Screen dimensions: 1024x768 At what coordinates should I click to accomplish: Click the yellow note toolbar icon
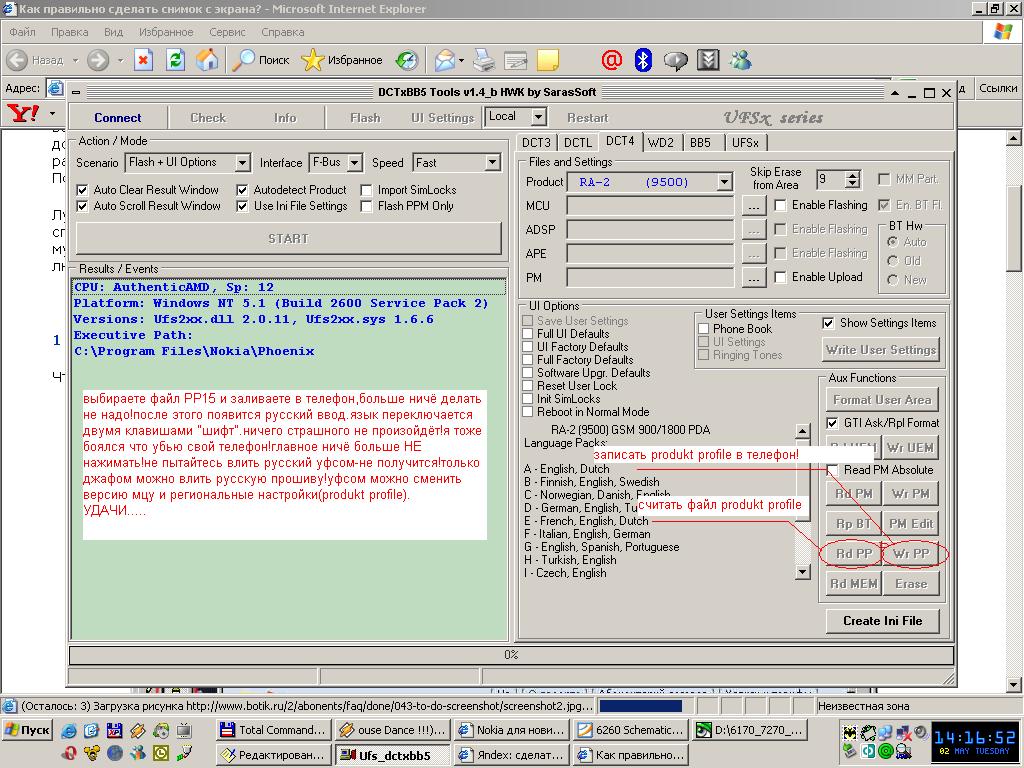point(548,60)
